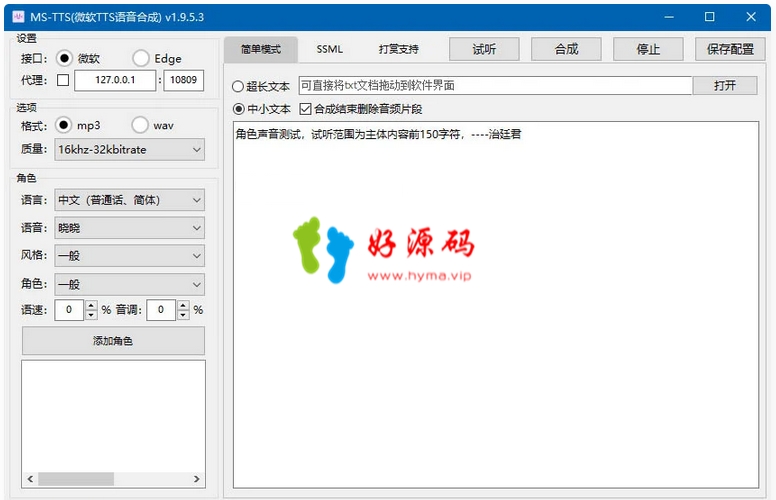Select the Edge interface radio button
This screenshot has width=776, height=500.
(141, 58)
